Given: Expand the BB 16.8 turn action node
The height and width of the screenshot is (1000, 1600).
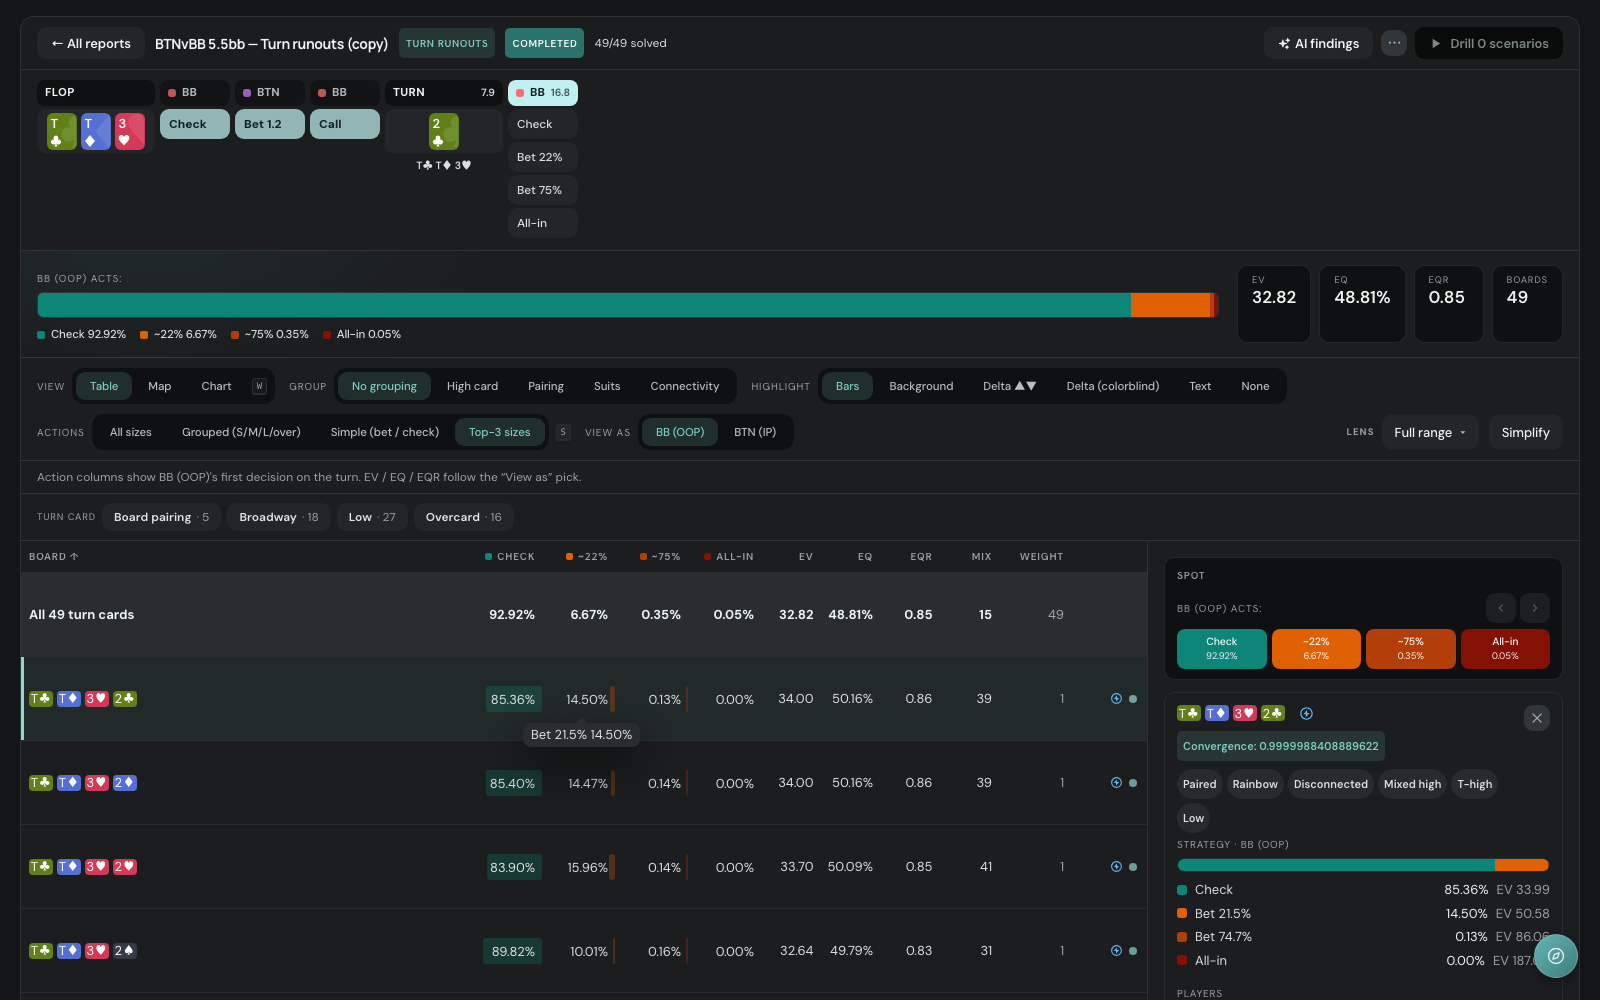Looking at the screenshot, I should (x=543, y=92).
